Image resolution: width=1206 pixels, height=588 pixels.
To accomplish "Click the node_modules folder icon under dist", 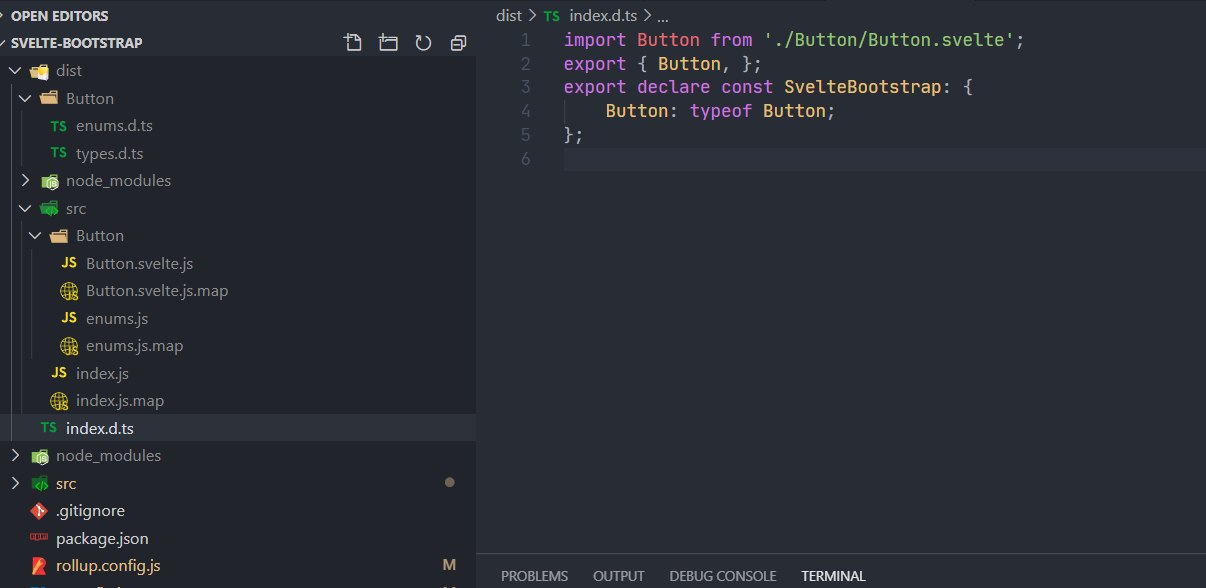I will coord(50,181).
